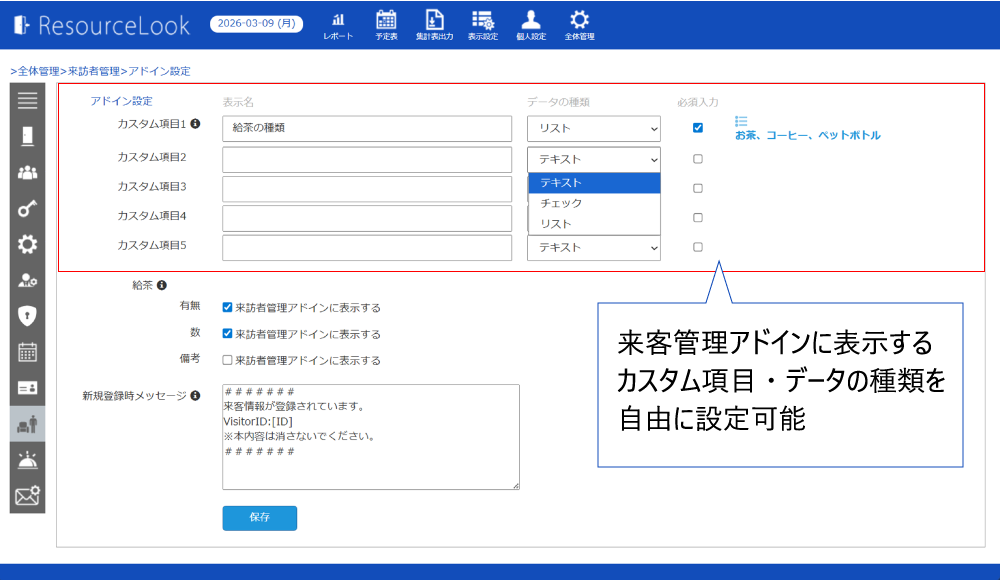Click the 保存 save button
Image resolution: width=1000 pixels, height=581 pixels.
259,518
